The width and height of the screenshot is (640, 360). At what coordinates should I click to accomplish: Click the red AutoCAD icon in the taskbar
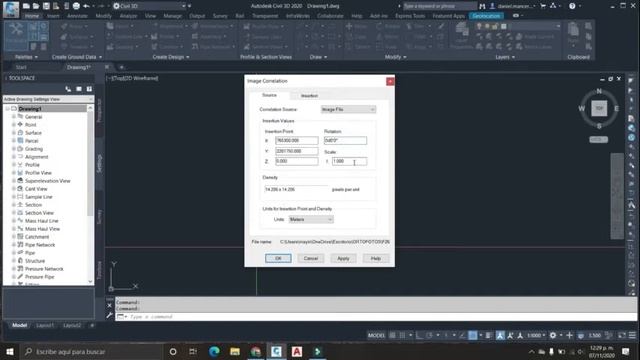click(297, 351)
